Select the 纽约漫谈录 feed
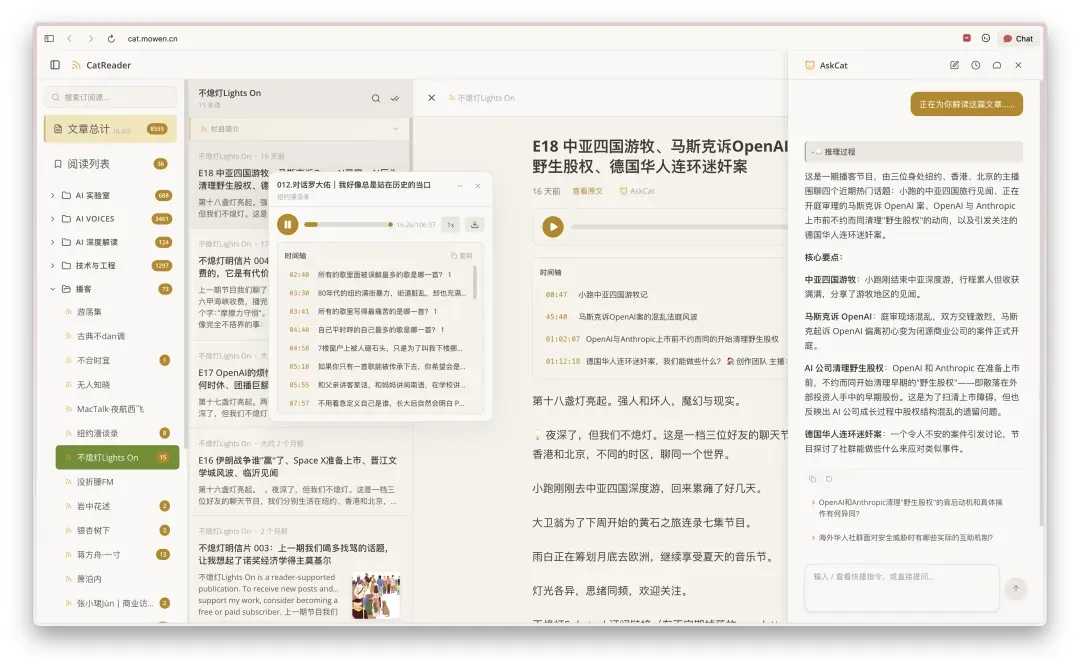Image resolution: width=1080 pixels, height=670 pixels. click(x=117, y=433)
